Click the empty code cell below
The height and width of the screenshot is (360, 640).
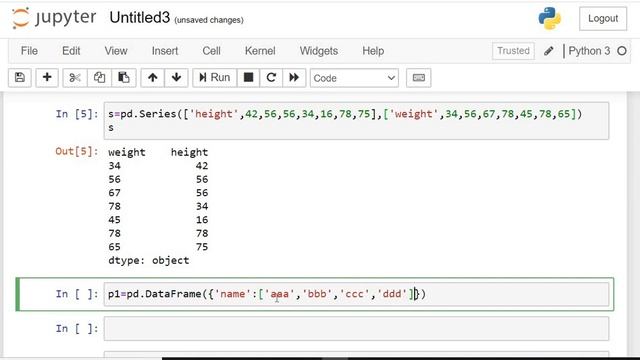356,329
